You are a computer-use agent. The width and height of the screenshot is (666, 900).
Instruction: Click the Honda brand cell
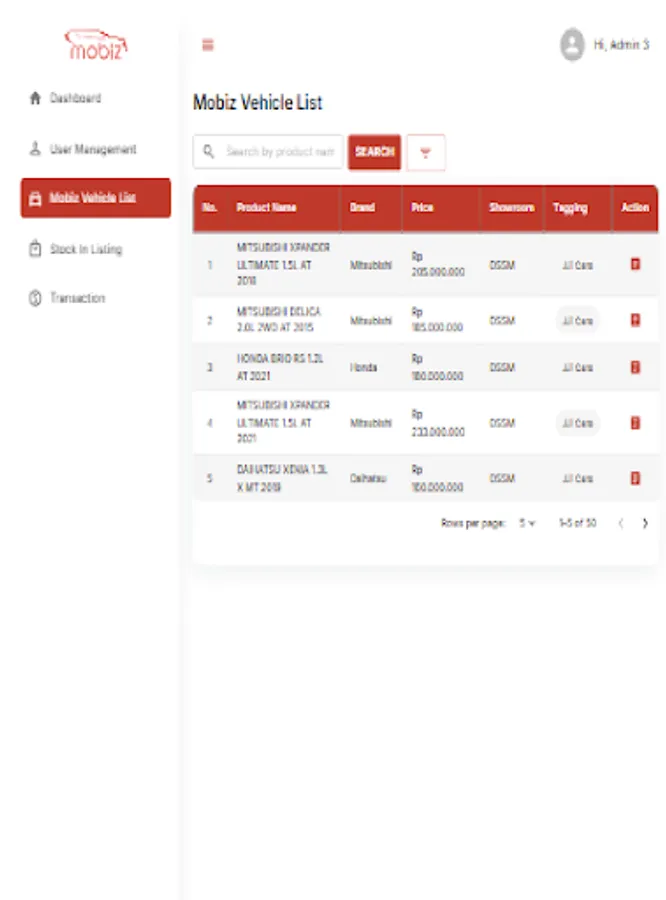[363, 367]
